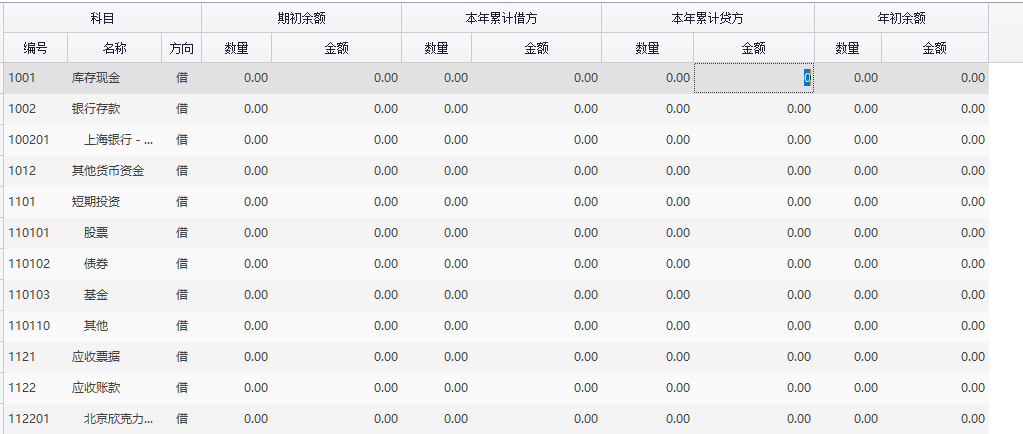
Task: Click the active edit cell in row 1001
Action: tap(753, 78)
